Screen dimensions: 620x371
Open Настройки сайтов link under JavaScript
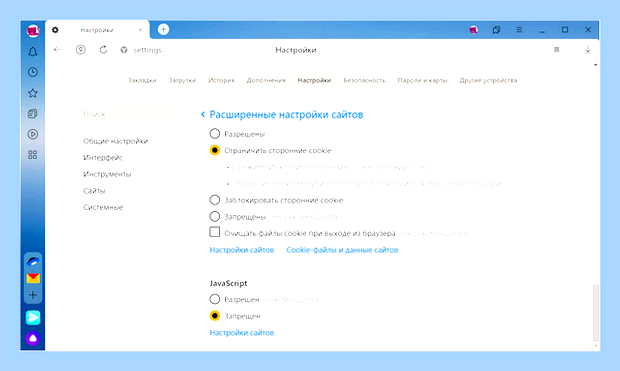point(242,333)
